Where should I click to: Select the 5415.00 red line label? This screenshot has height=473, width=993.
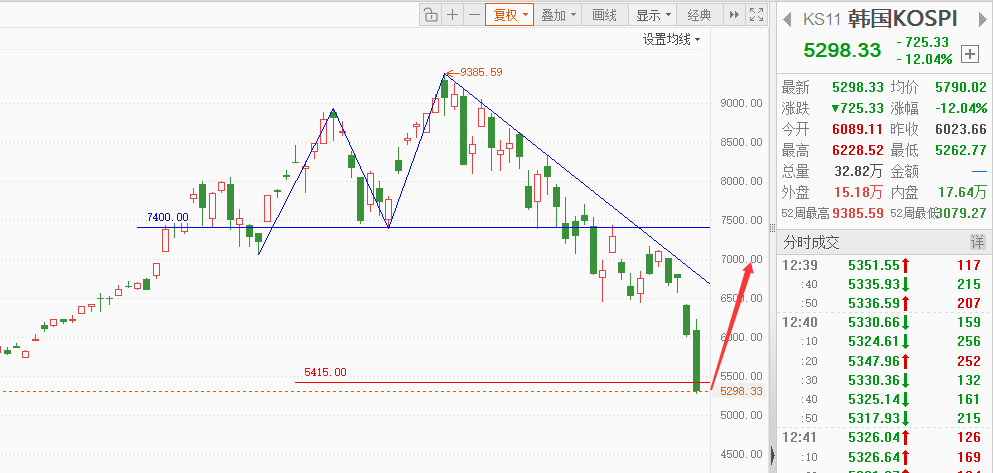(x=326, y=372)
